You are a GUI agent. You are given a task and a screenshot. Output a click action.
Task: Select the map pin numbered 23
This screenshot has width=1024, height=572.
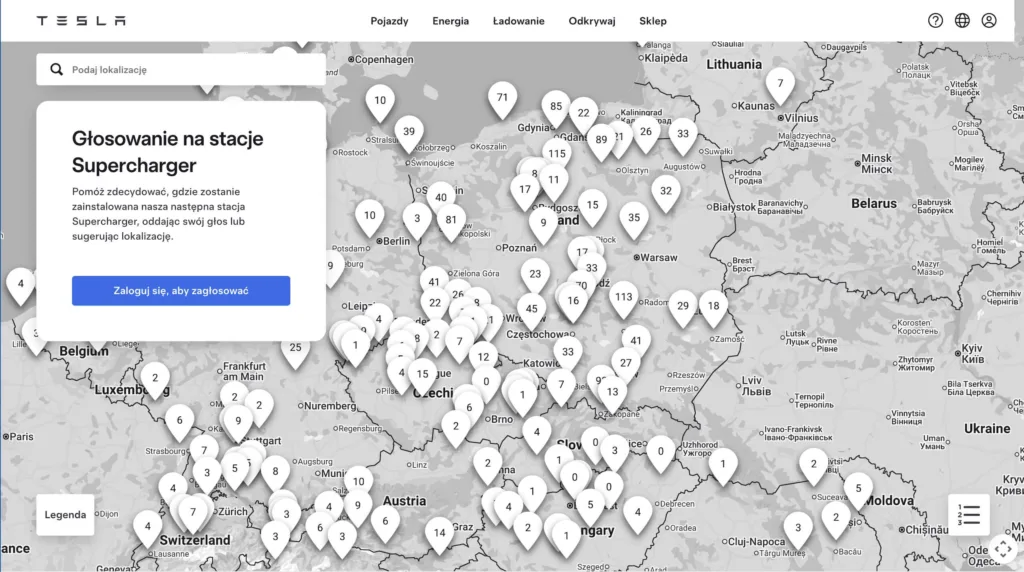click(x=535, y=278)
